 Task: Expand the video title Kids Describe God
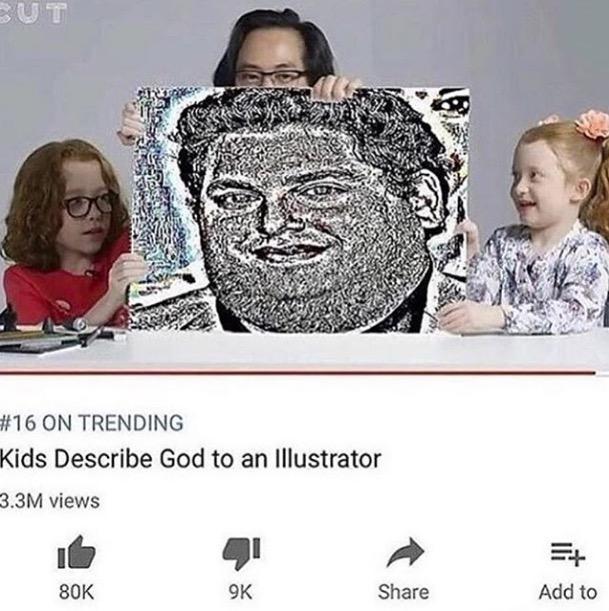(190, 459)
